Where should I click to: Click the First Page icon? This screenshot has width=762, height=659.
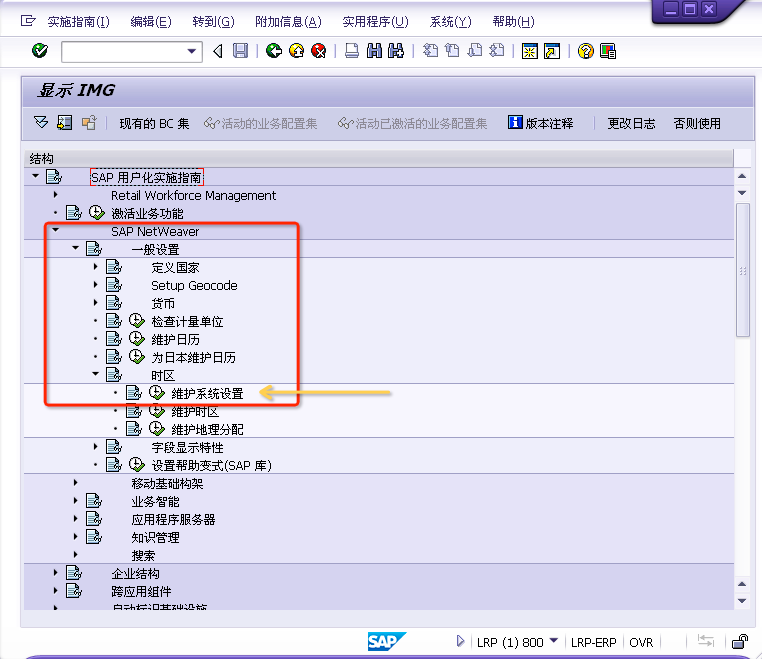click(x=430, y=51)
